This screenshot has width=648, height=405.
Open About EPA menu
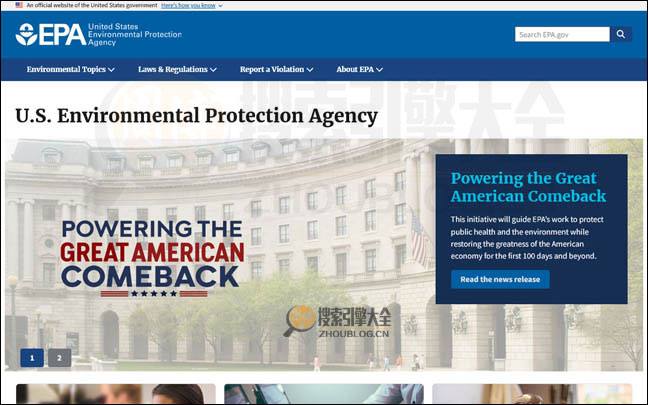point(360,69)
